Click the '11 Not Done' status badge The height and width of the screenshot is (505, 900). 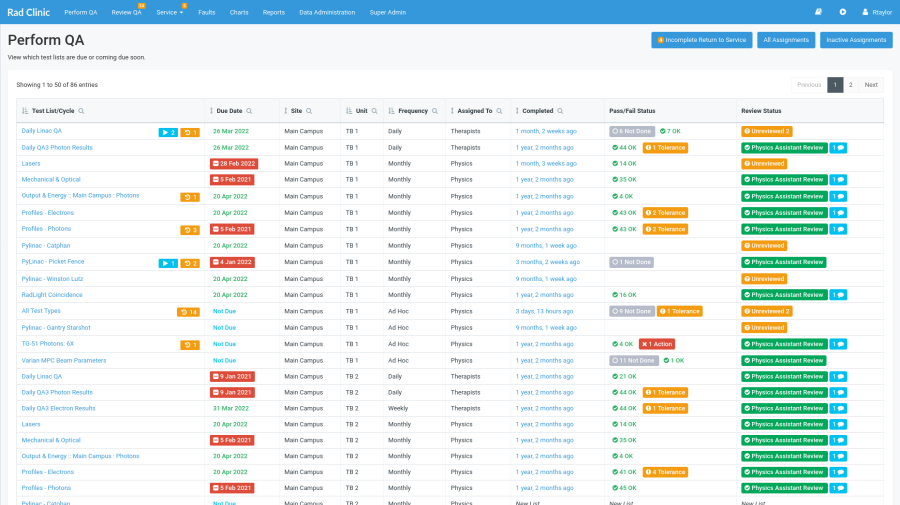click(x=633, y=361)
